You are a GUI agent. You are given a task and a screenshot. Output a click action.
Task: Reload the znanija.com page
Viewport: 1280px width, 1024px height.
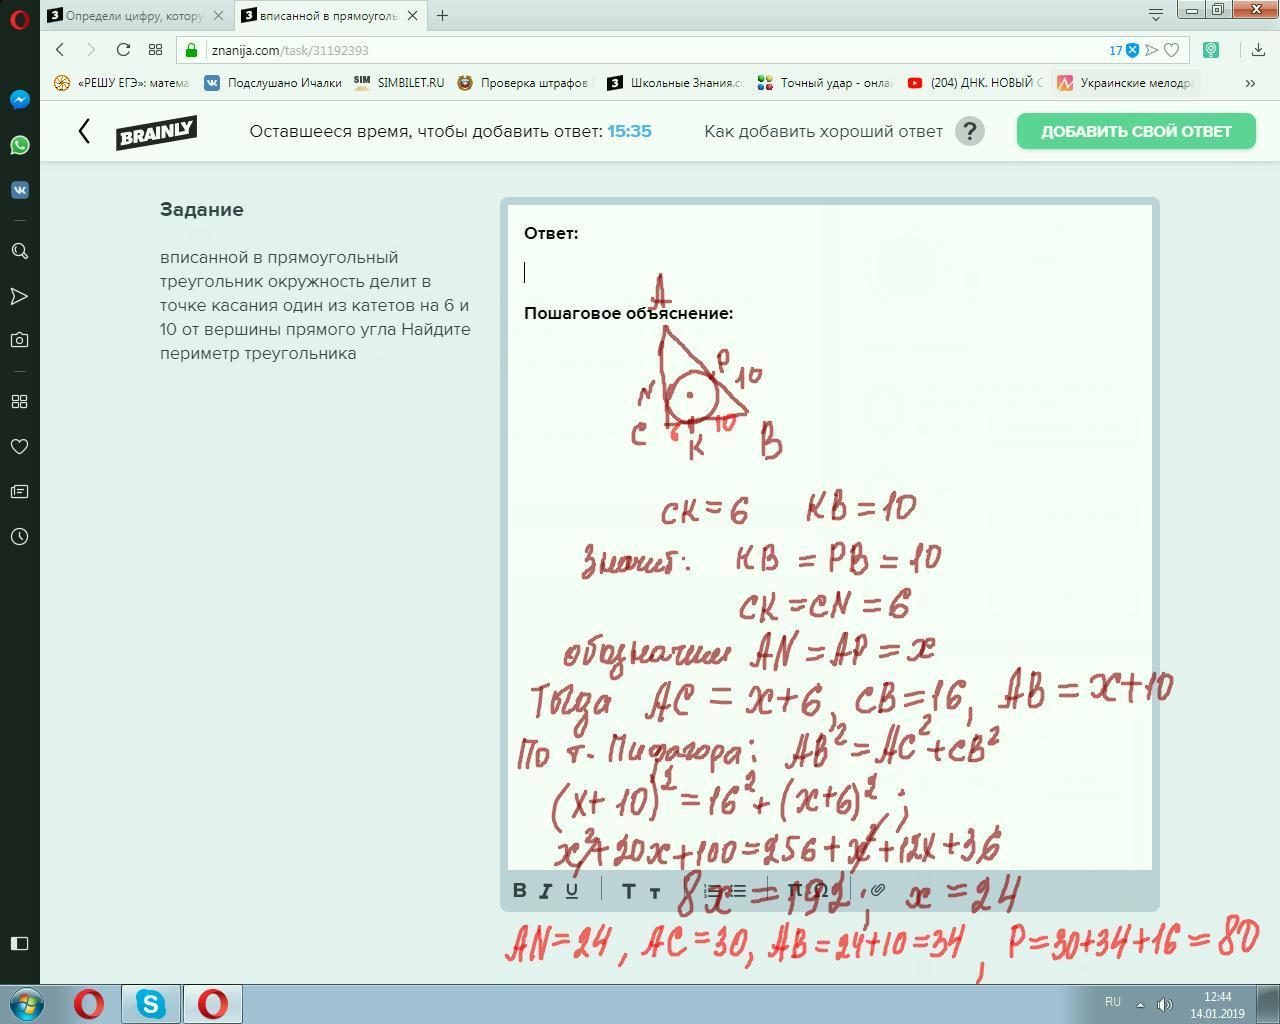(123, 50)
